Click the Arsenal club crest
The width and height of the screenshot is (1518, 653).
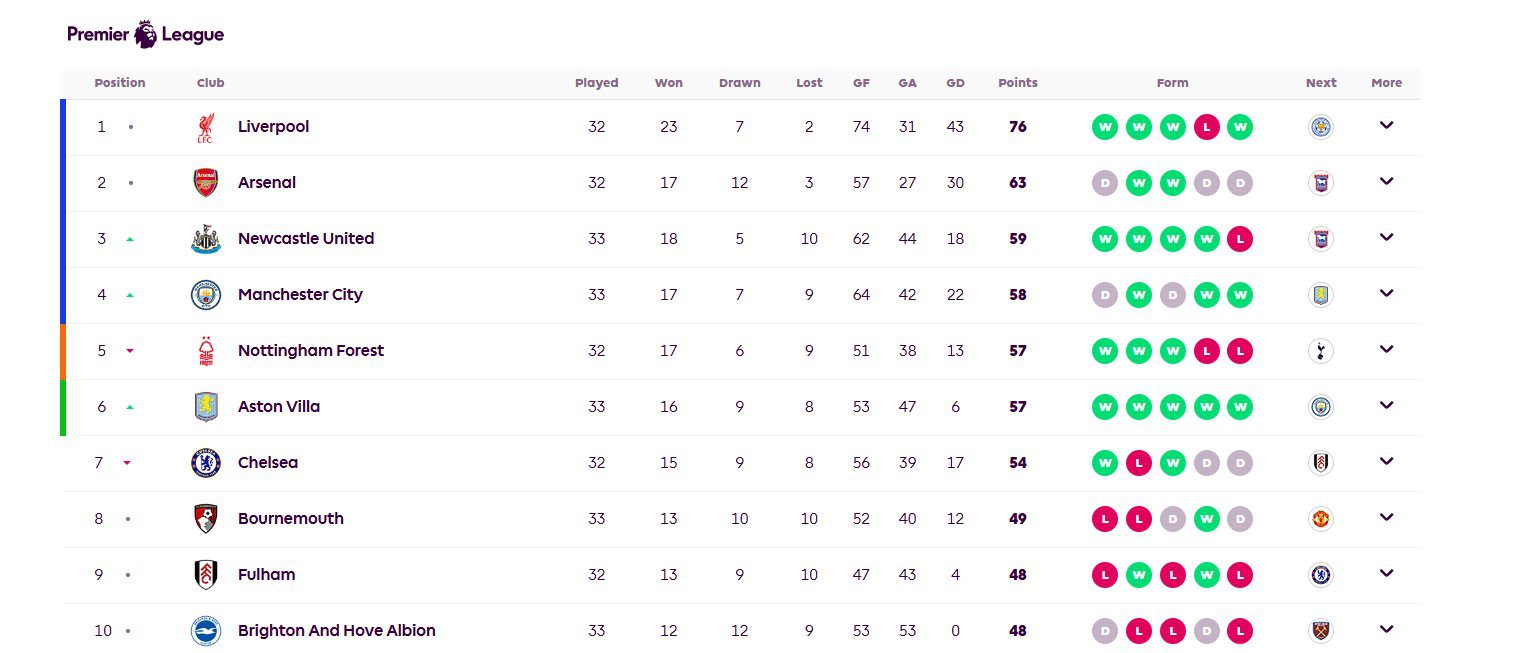[205, 183]
